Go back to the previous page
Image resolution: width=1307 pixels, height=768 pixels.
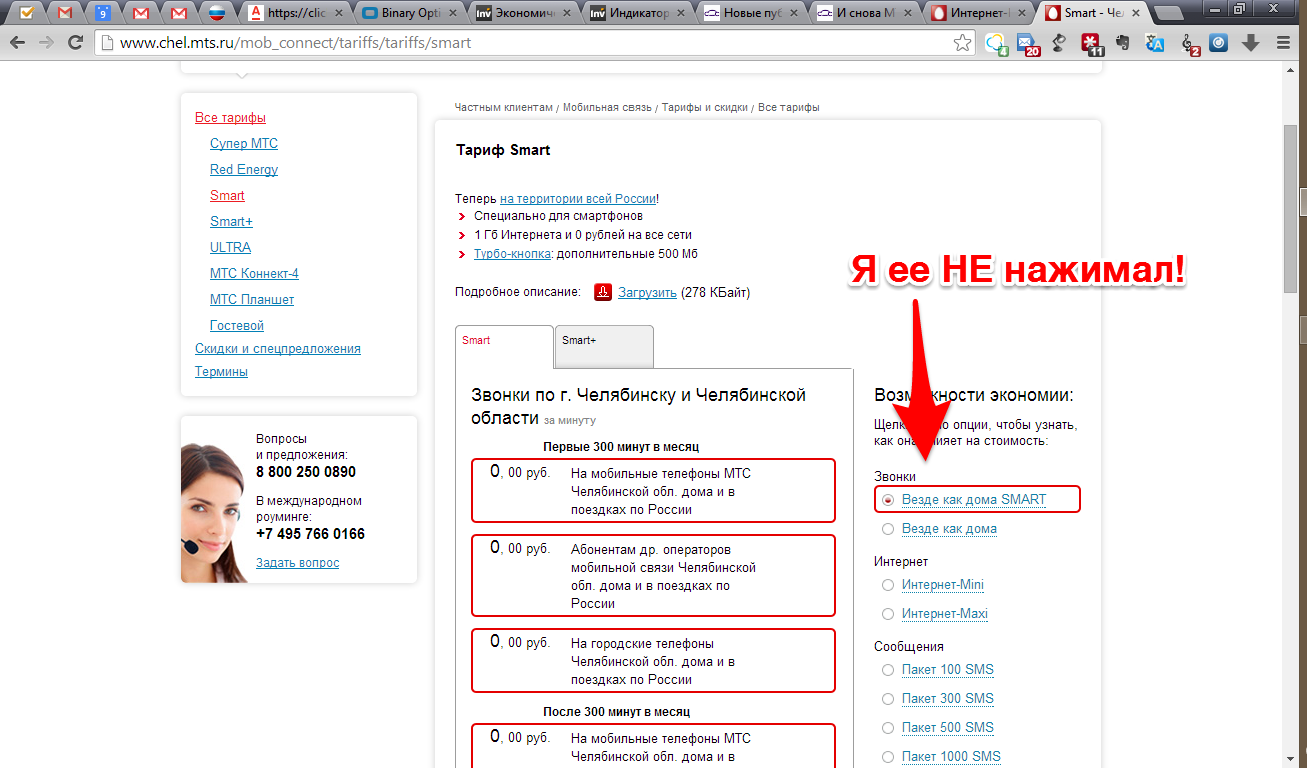(x=18, y=43)
